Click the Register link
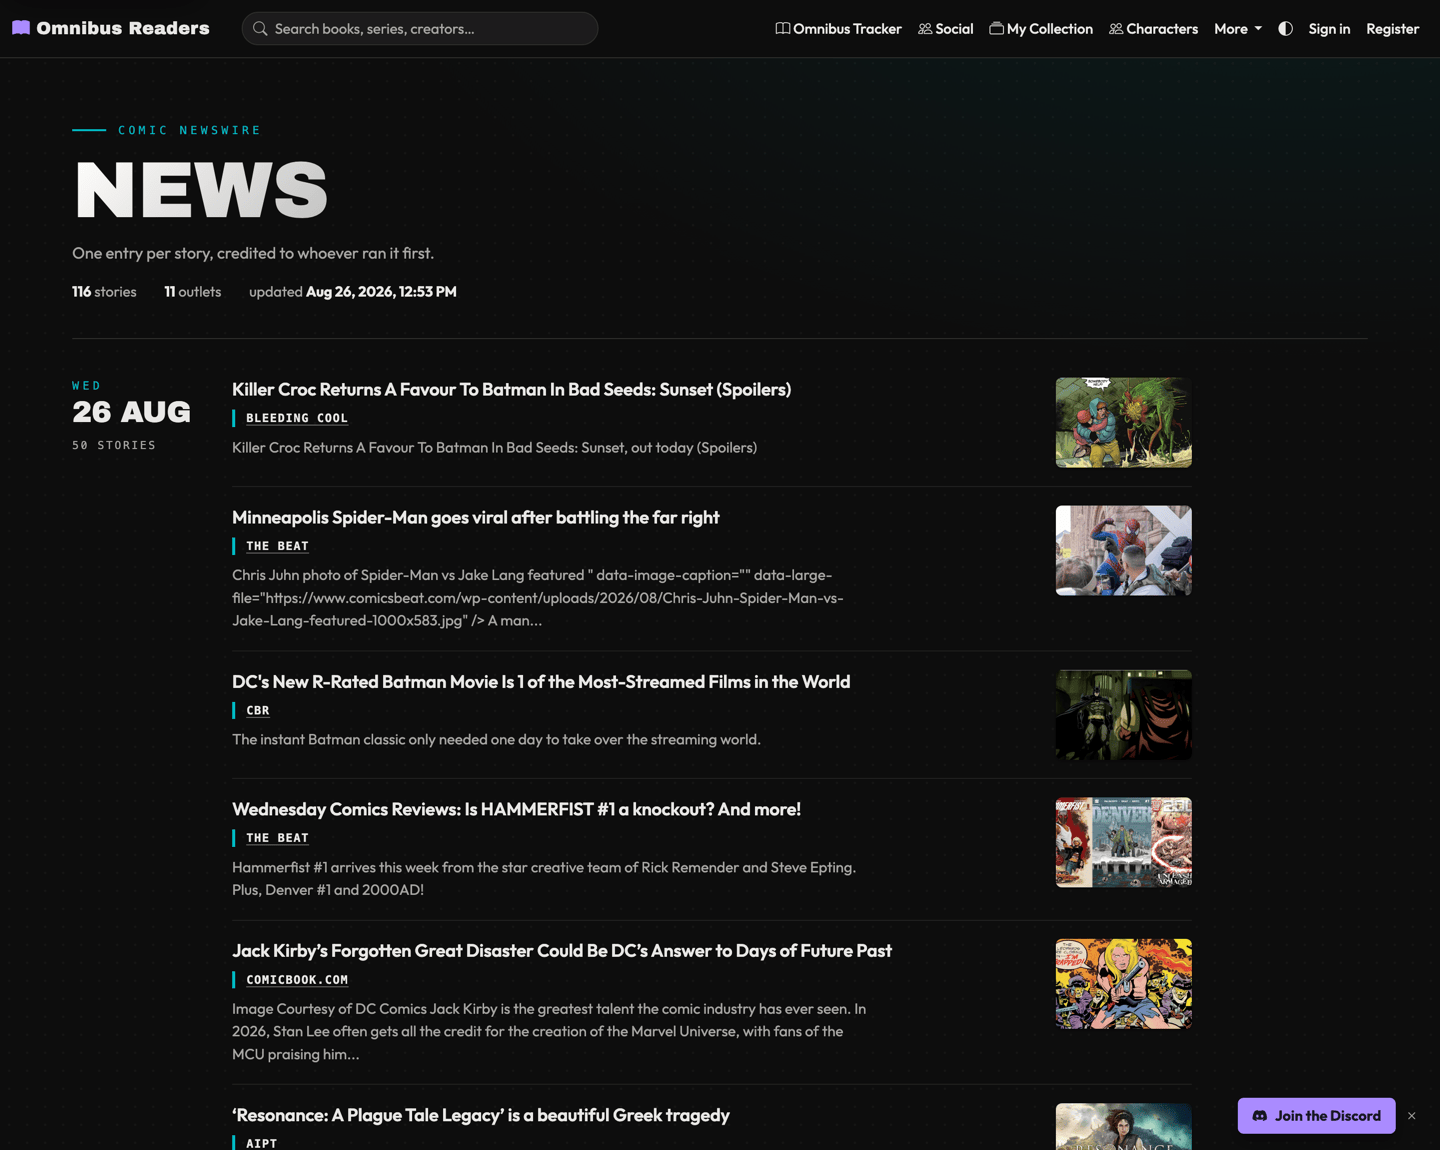This screenshot has height=1150, width=1440. (1392, 29)
